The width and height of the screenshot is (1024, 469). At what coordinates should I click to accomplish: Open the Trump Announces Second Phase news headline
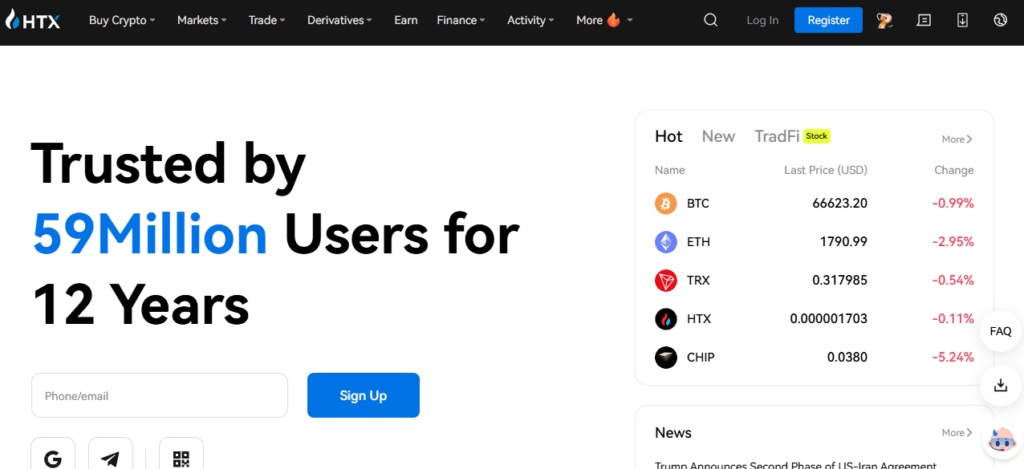[x=796, y=465]
